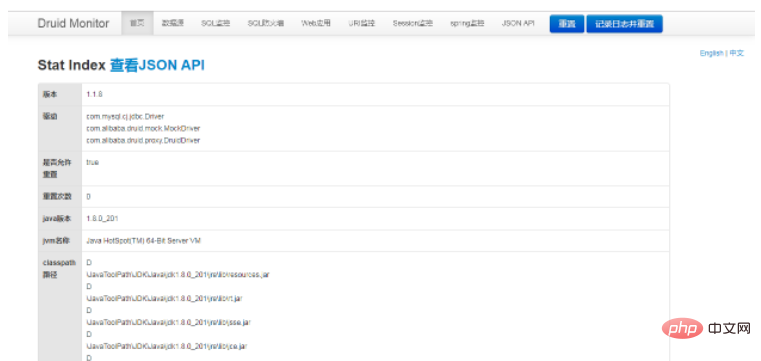Select the version value 1.1.8
761x361 pixels.
tap(94, 95)
